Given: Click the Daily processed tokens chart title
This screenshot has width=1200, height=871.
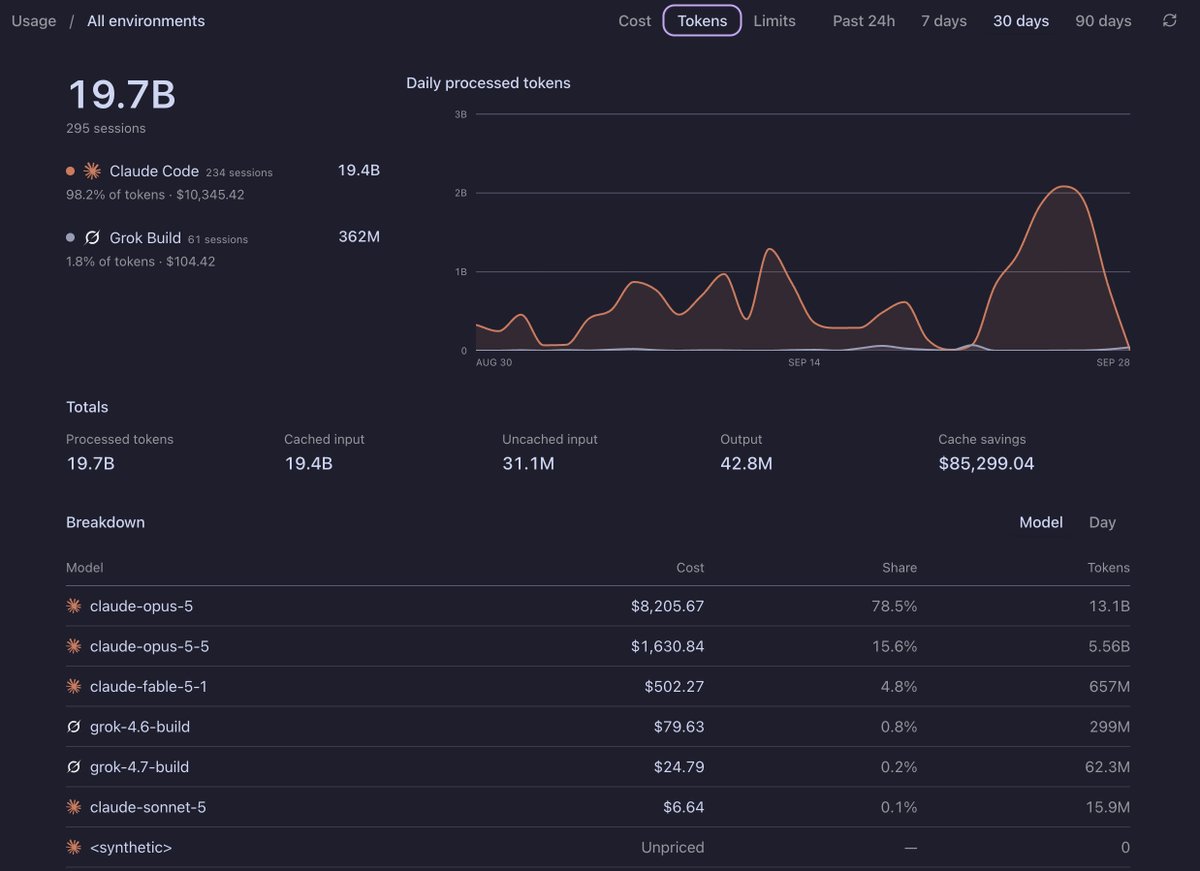Looking at the screenshot, I should pyautogui.click(x=488, y=83).
